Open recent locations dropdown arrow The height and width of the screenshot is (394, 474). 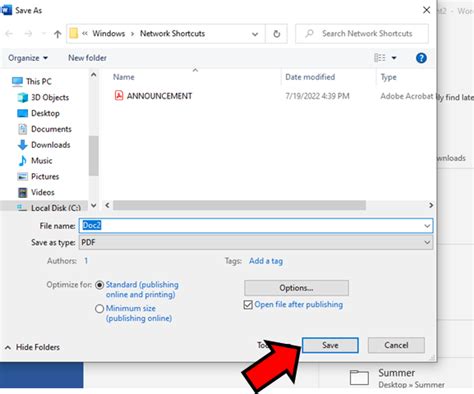pyautogui.click(x=43, y=34)
